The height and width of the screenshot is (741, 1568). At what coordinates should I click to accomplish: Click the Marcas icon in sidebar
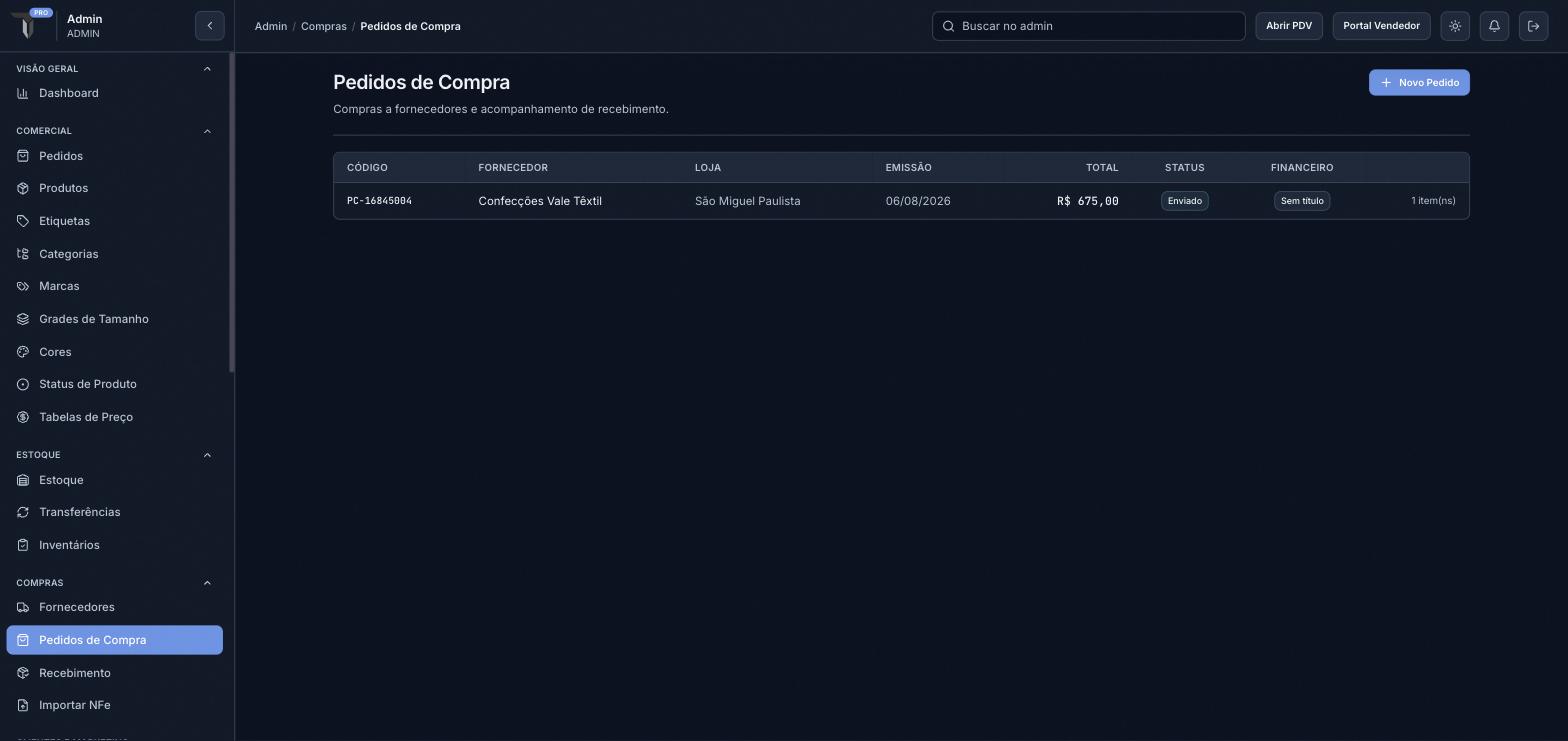[x=23, y=286]
